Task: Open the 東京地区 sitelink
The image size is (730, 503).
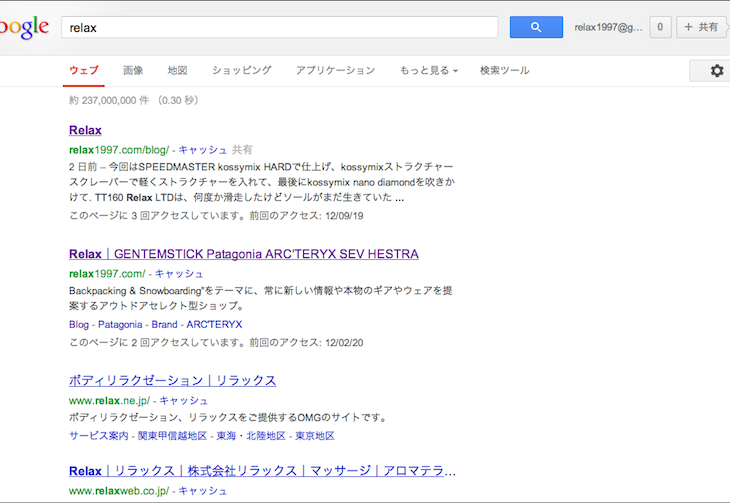Action: tap(315, 435)
